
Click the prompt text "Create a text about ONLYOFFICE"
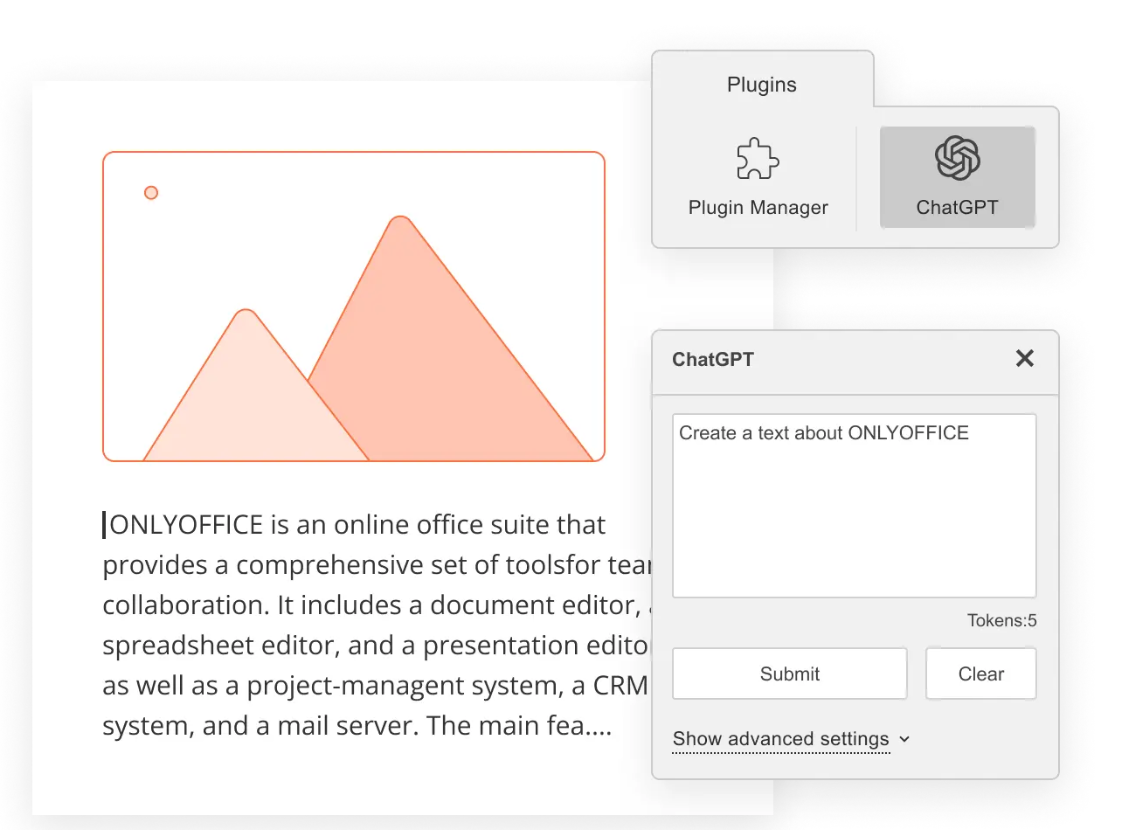pos(823,433)
